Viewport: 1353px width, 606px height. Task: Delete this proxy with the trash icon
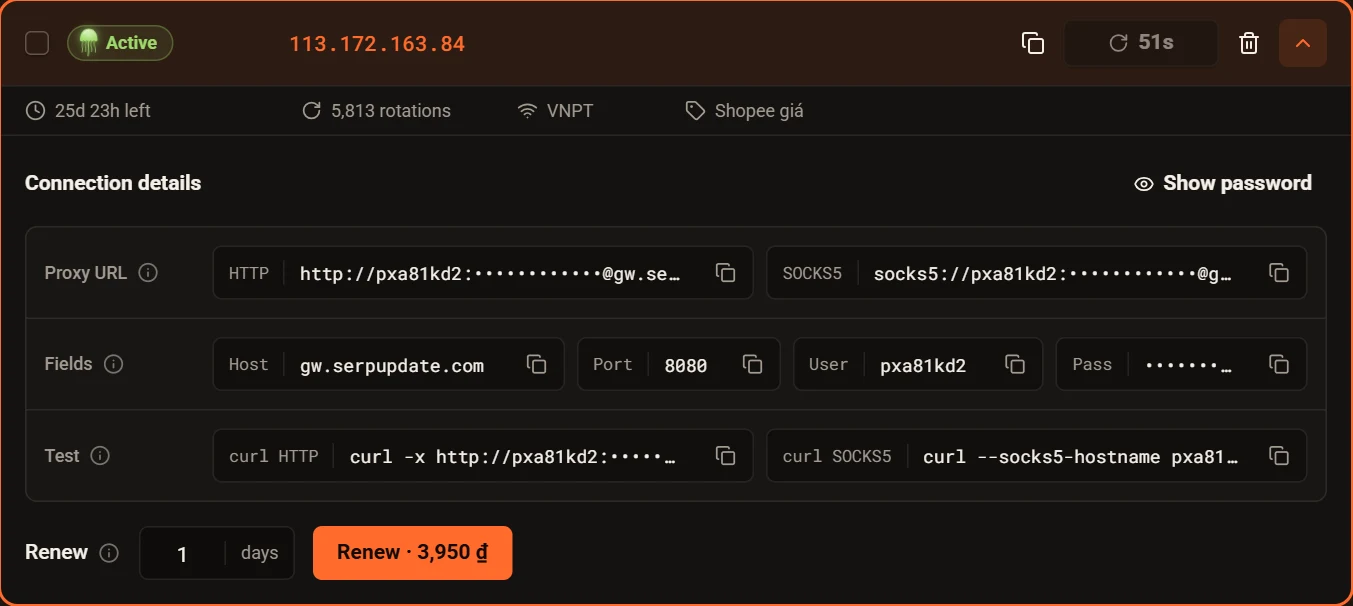[x=1249, y=43]
